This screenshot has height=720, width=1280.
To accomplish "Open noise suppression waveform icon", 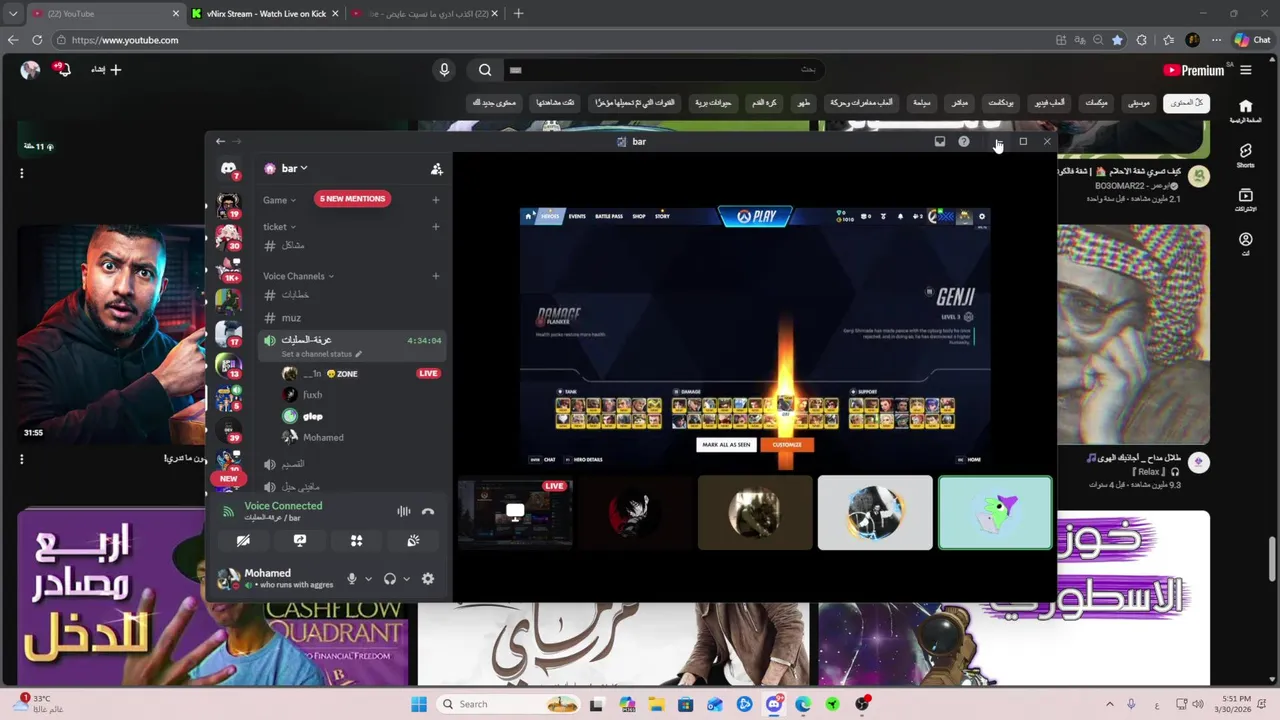I will click(403, 511).
